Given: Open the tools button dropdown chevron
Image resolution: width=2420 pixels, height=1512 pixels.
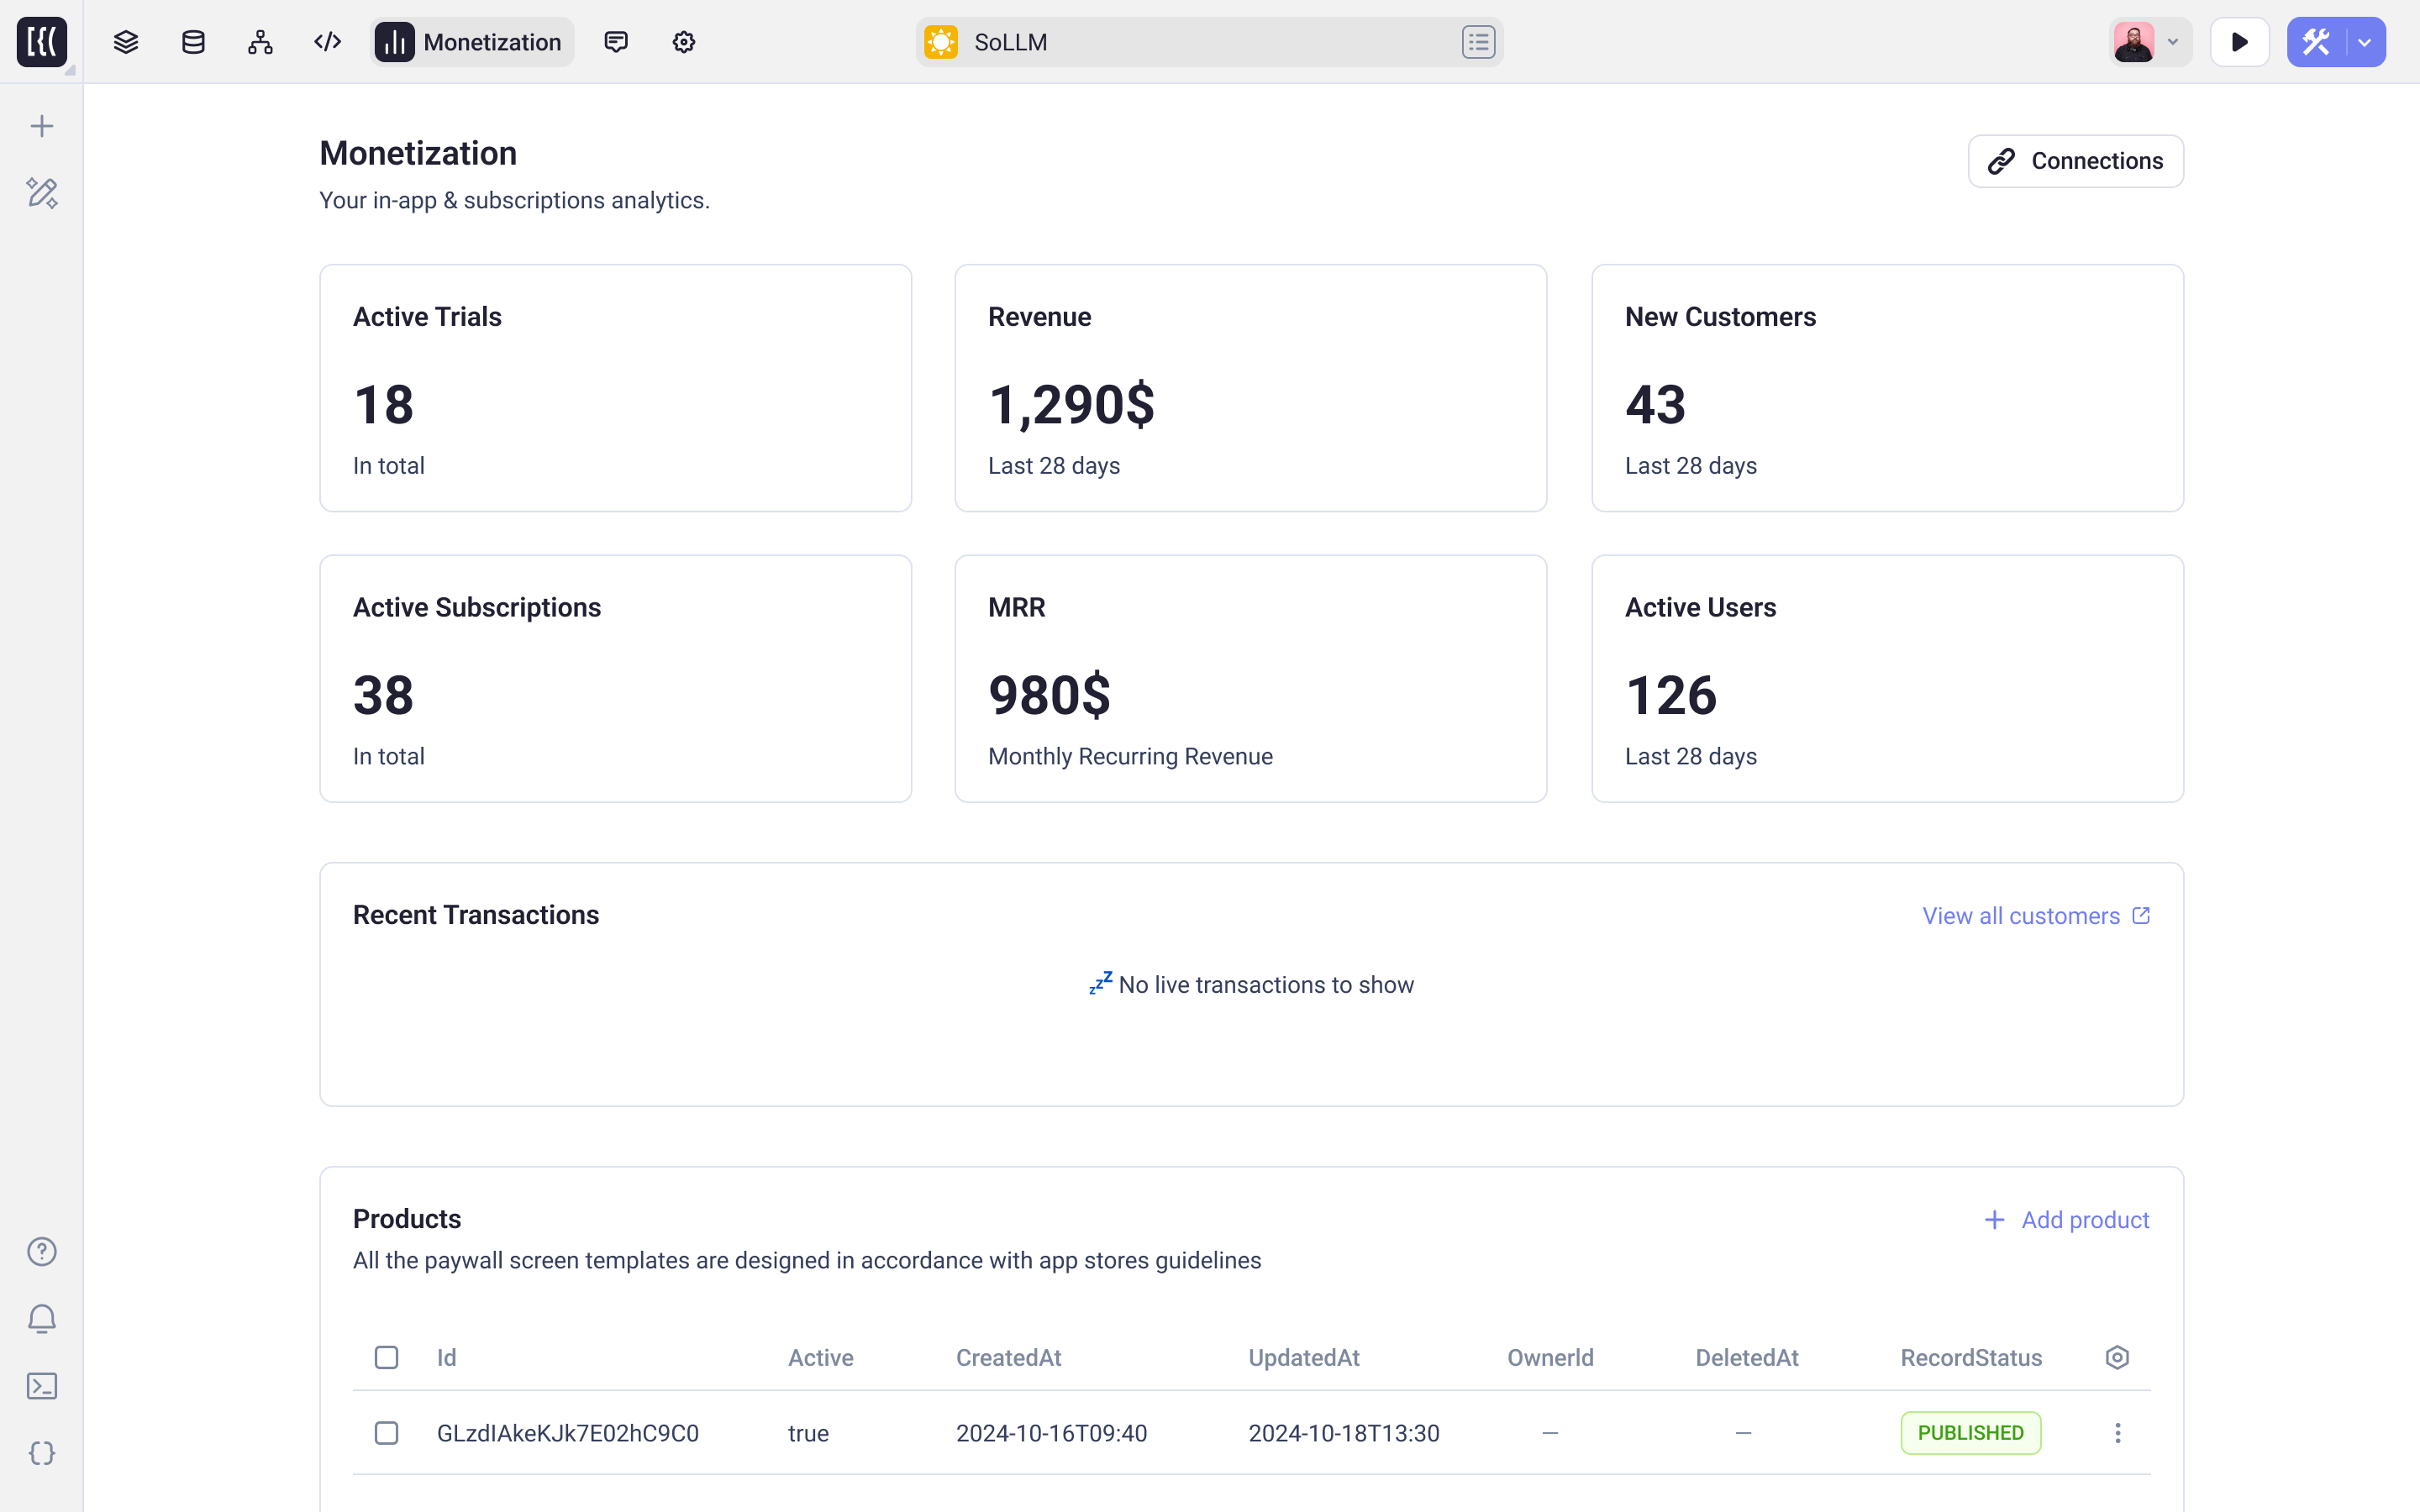Looking at the screenshot, I should pyautogui.click(x=2364, y=41).
